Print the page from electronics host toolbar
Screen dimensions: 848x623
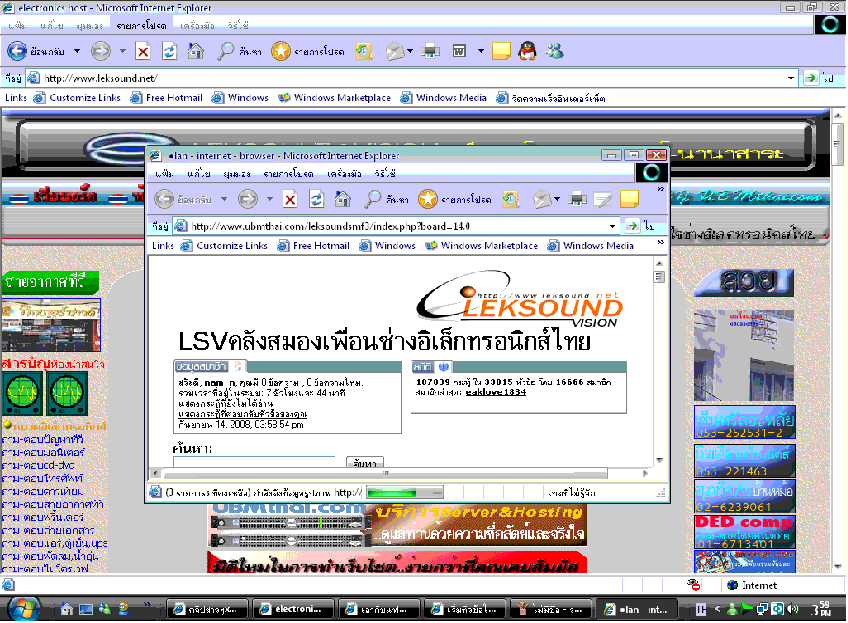point(430,51)
